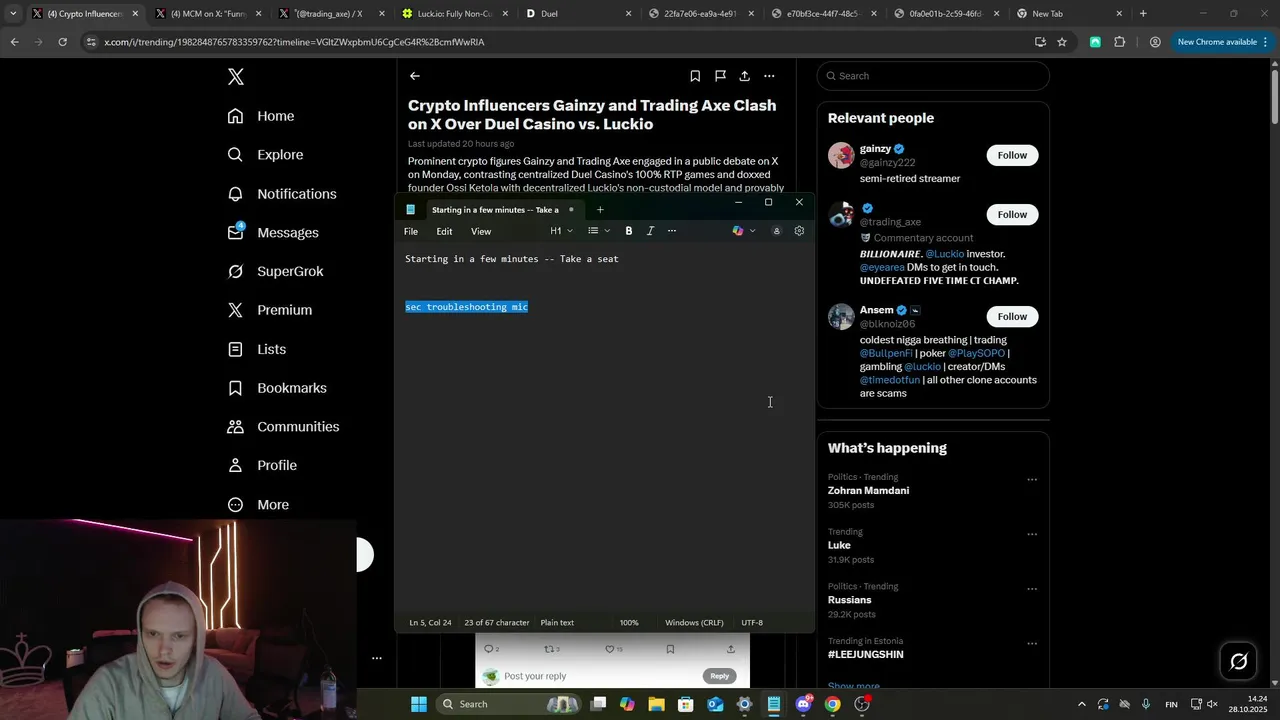Viewport: 1280px width, 720px height.
Task: Click the Chrome address bar
Action: click(x=560, y=42)
